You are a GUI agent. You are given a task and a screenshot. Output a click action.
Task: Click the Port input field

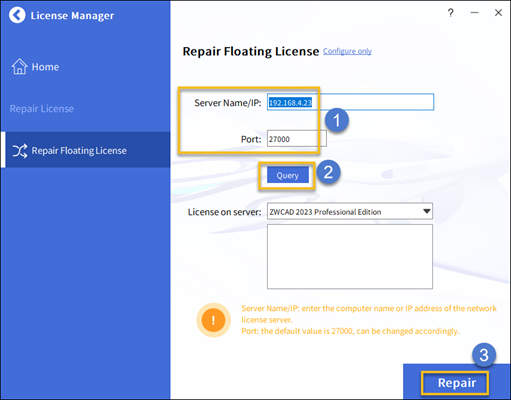coord(297,139)
